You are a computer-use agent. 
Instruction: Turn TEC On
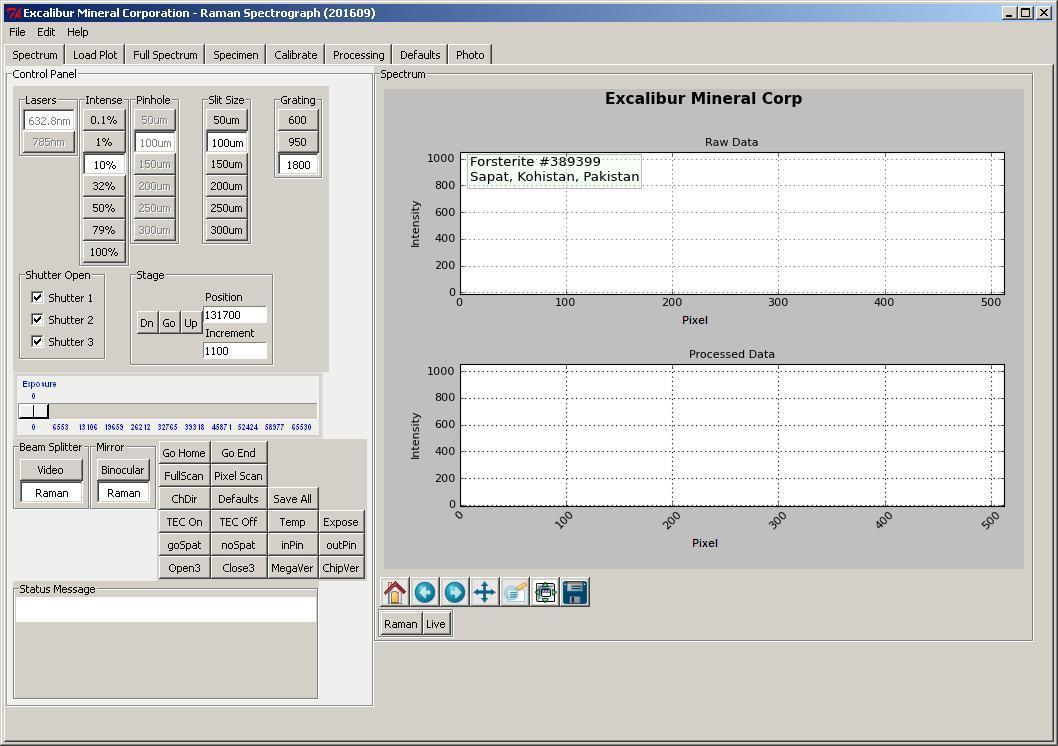[184, 521]
